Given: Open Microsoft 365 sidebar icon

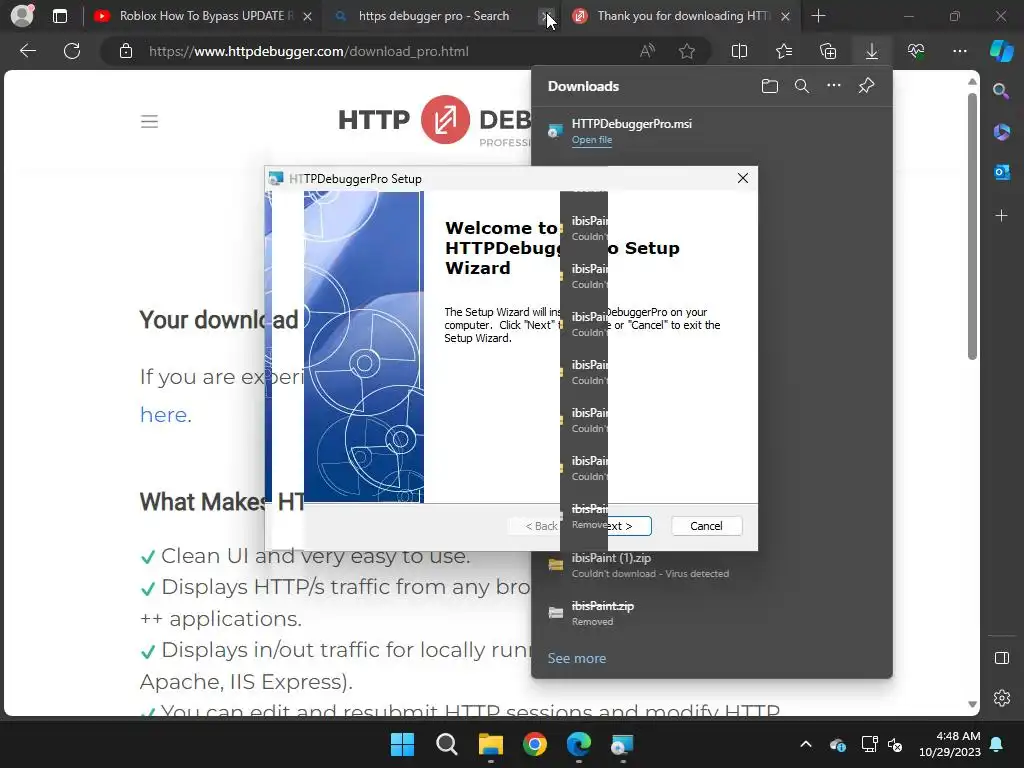Looking at the screenshot, I should [x=1001, y=131].
